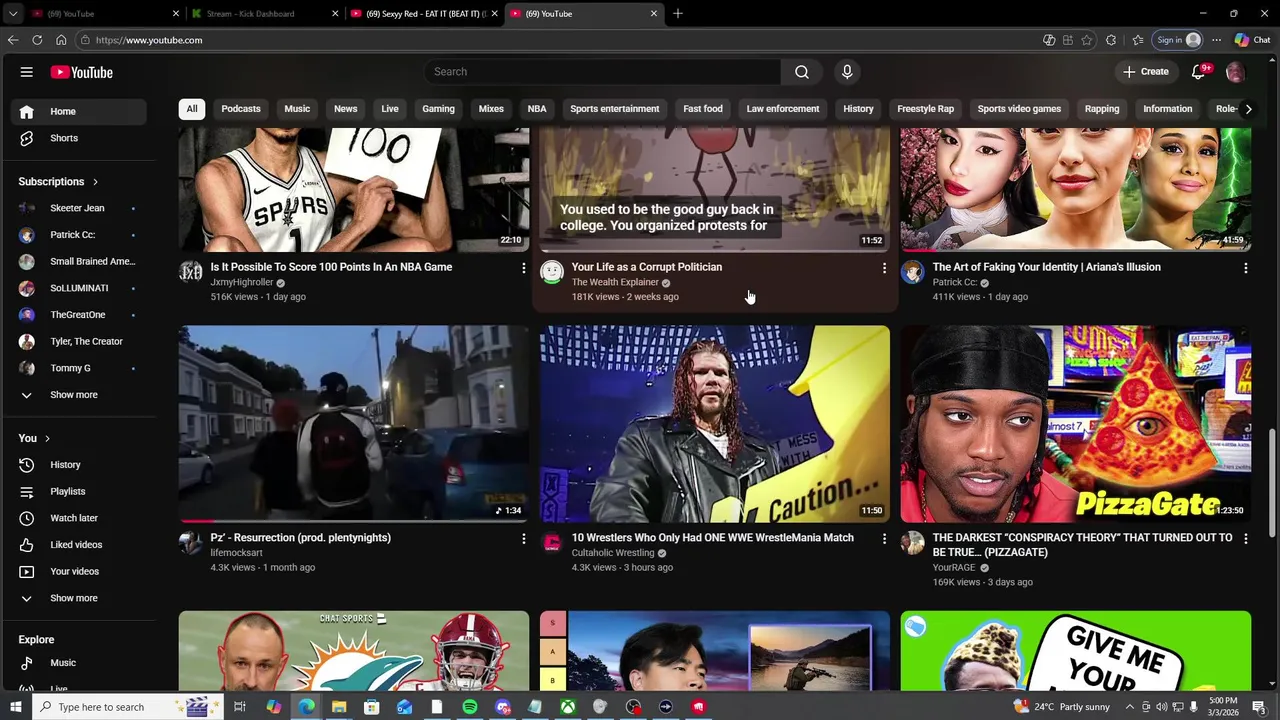Play the 10 Wrestlers WrestleMania thumbnail
The image size is (1280, 720).
click(x=714, y=424)
